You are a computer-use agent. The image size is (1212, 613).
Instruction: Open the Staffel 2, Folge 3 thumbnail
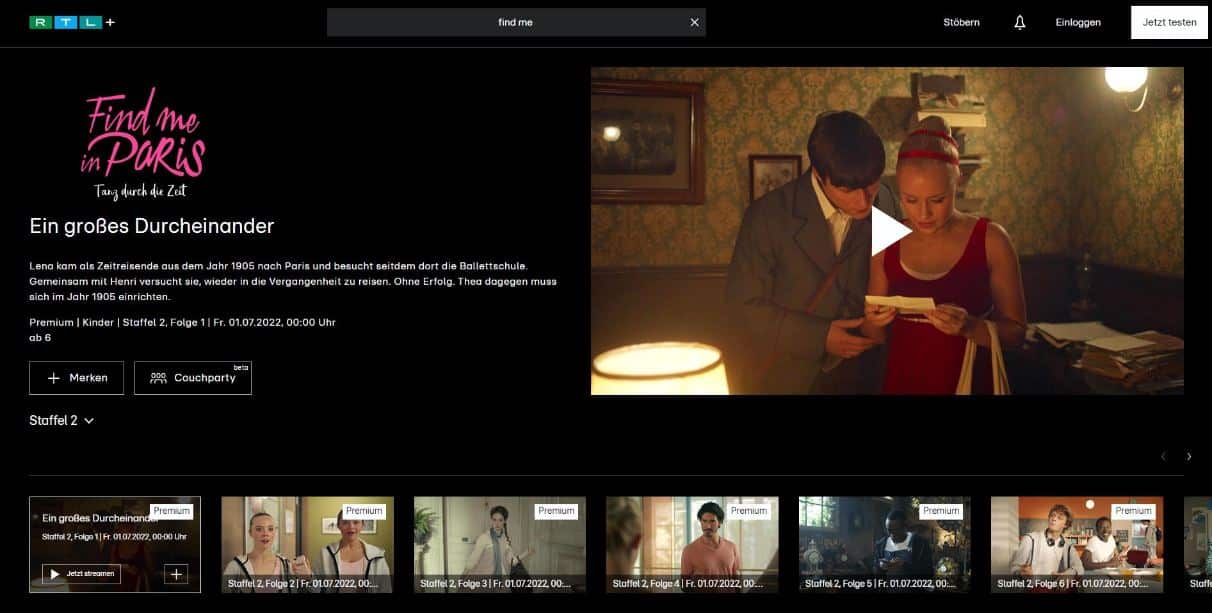pos(500,544)
